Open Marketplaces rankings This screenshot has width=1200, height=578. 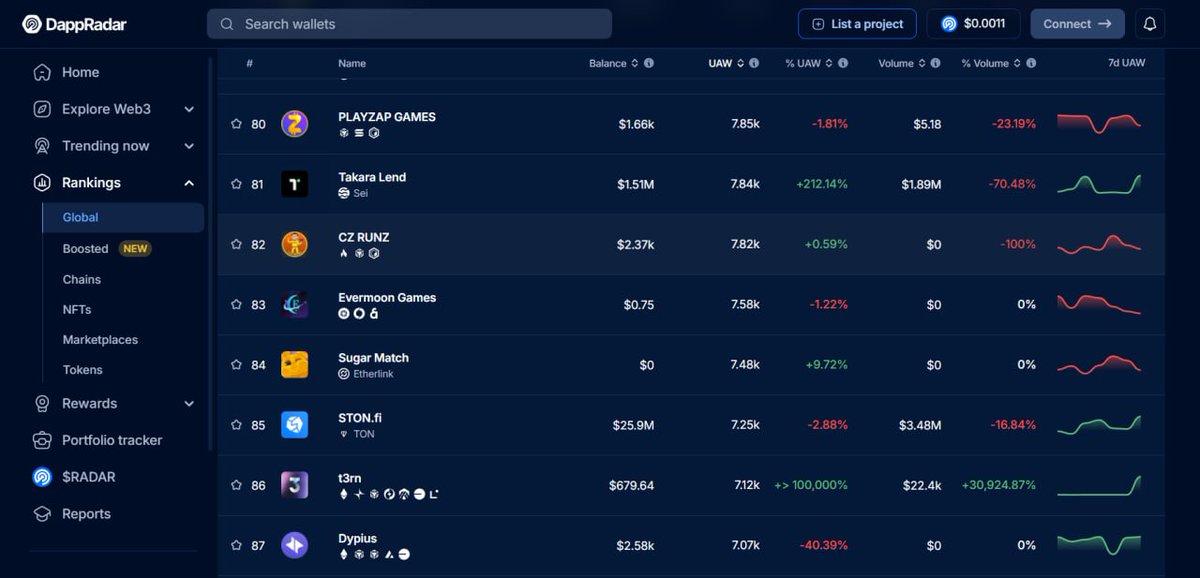[x=100, y=340]
